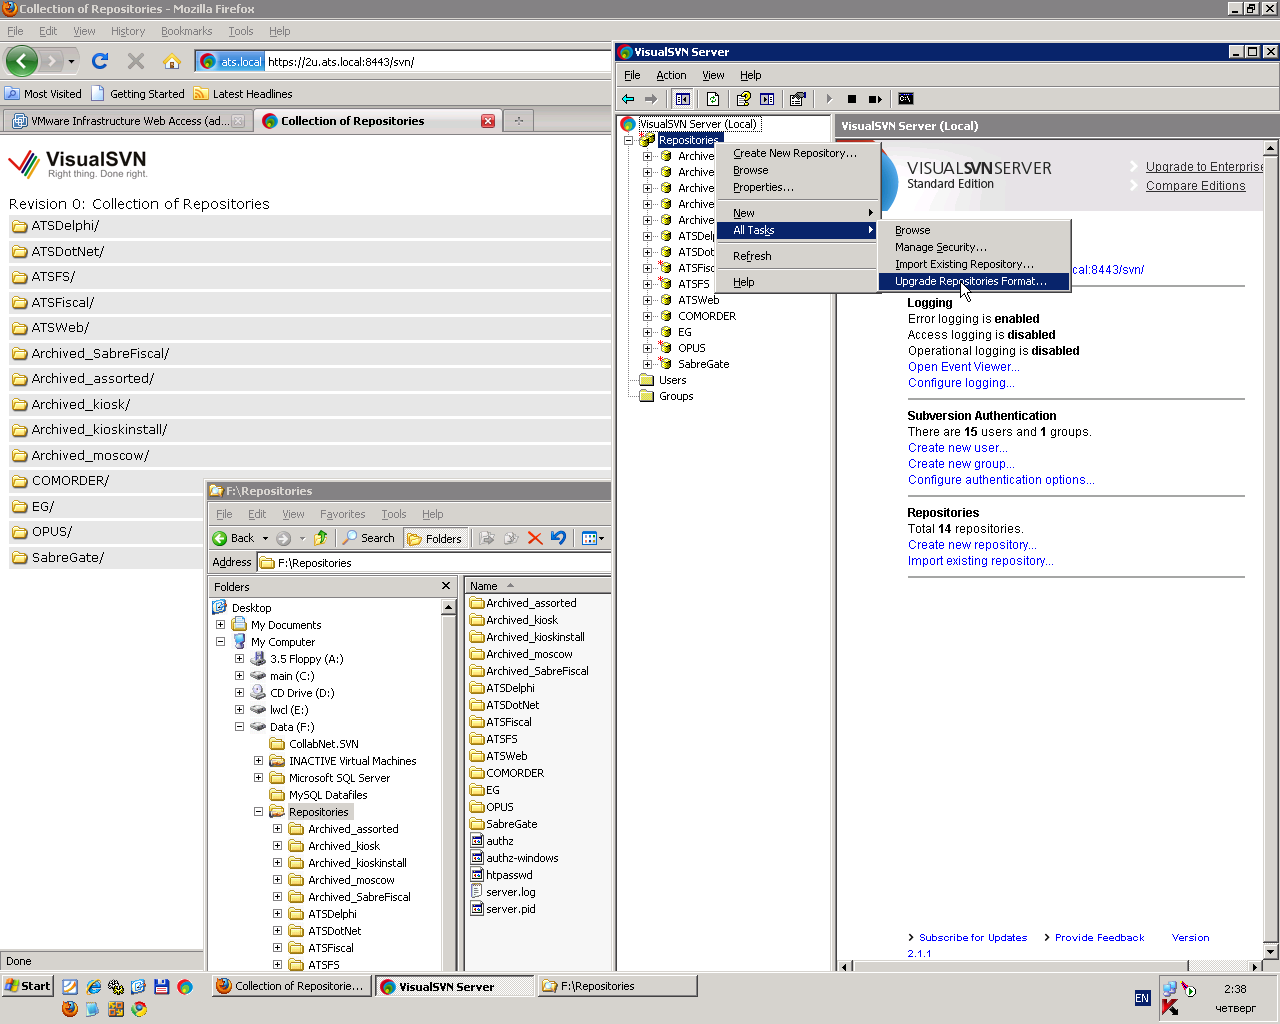
Task: Click the Compare Editions link
Action: pyautogui.click(x=1196, y=186)
